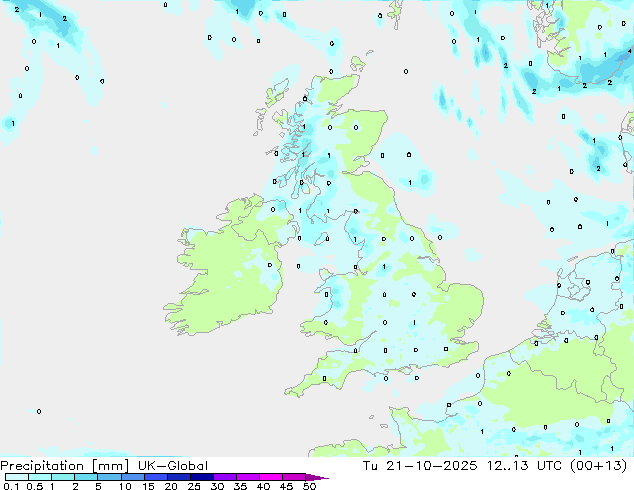This screenshot has width=634, height=490.
Task: Click the "(00+13)" forecast offset text
Action: coord(598,466)
